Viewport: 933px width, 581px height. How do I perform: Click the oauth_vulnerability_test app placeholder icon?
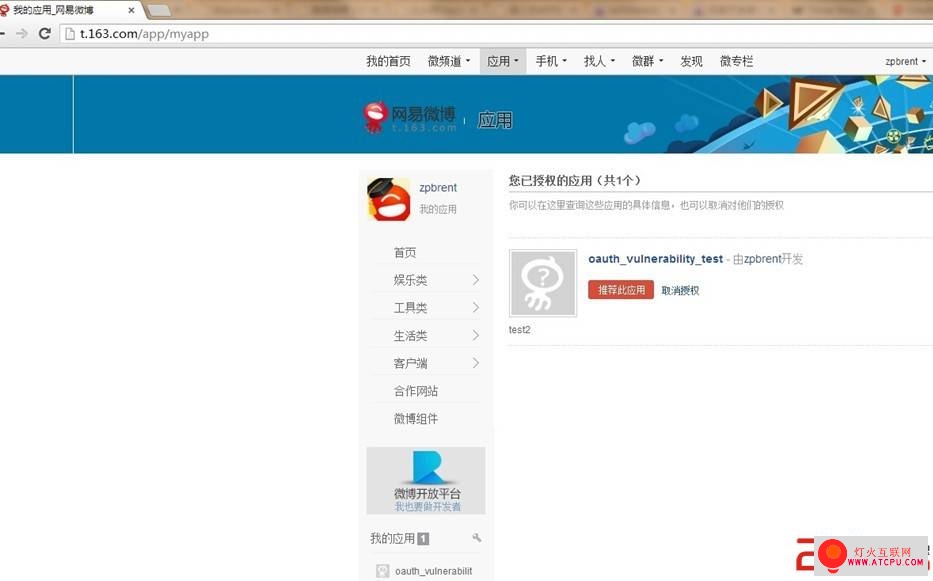[x=543, y=283]
